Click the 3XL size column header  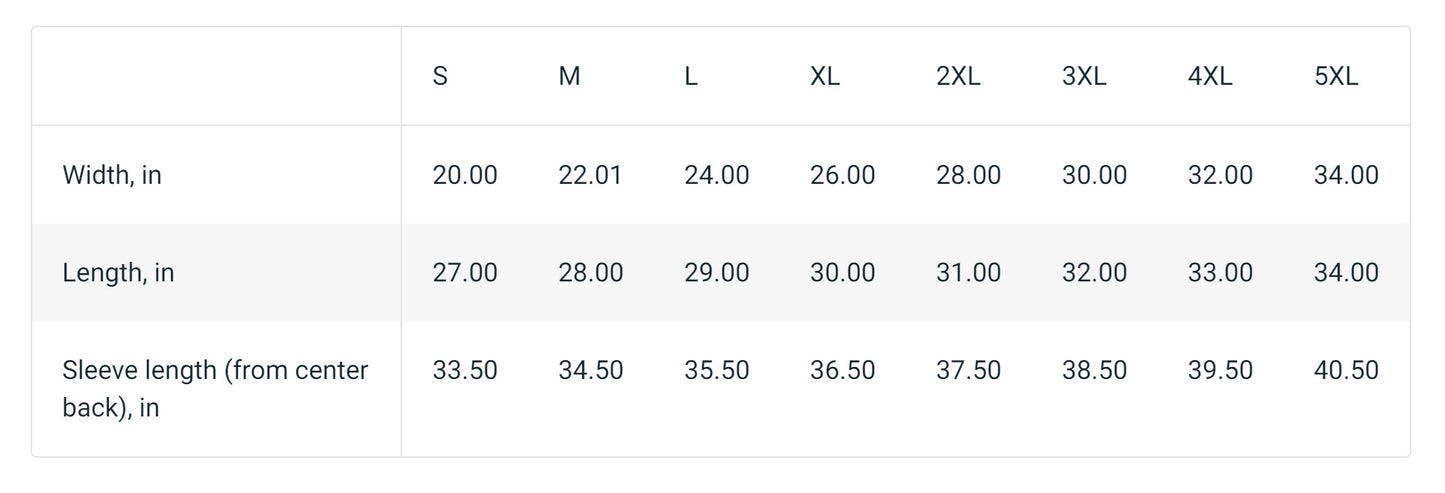(1084, 77)
